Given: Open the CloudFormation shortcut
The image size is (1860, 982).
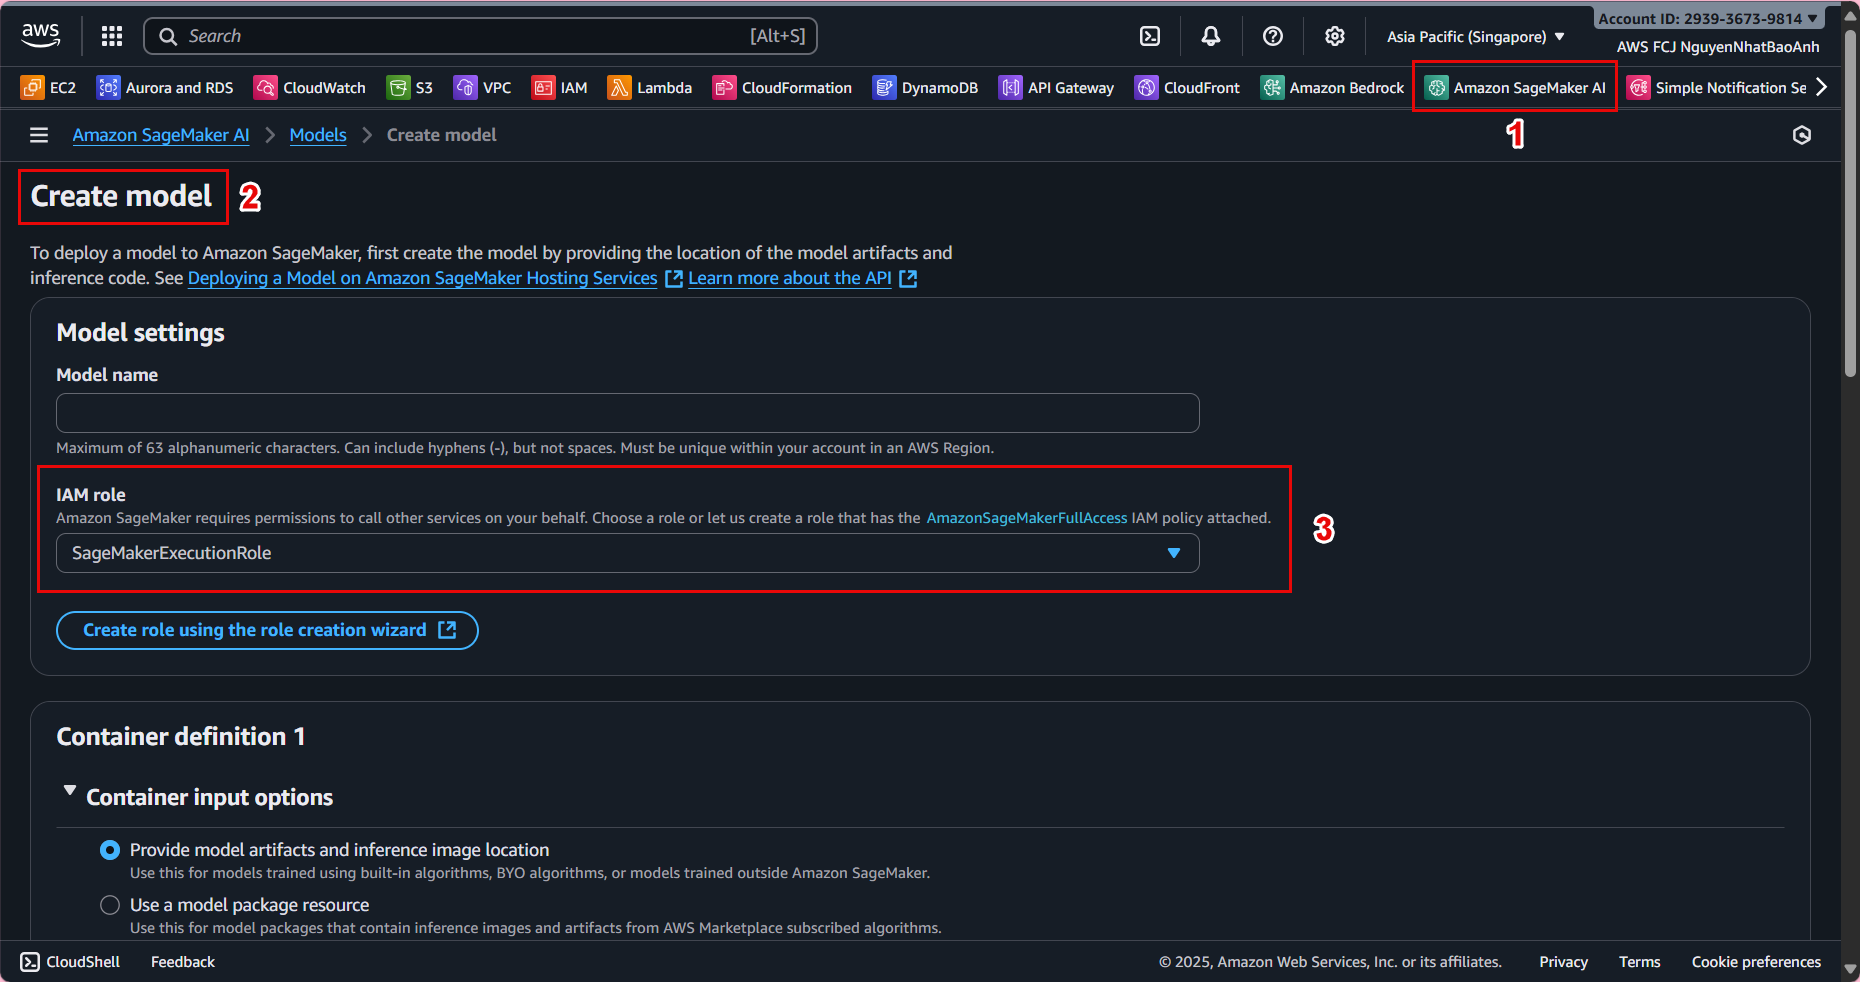Looking at the screenshot, I should 782,88.
